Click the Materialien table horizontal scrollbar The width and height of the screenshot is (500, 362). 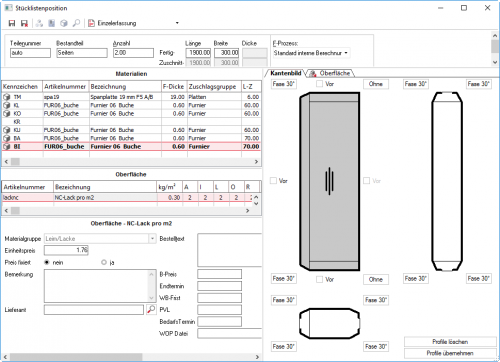coord(131,162)
